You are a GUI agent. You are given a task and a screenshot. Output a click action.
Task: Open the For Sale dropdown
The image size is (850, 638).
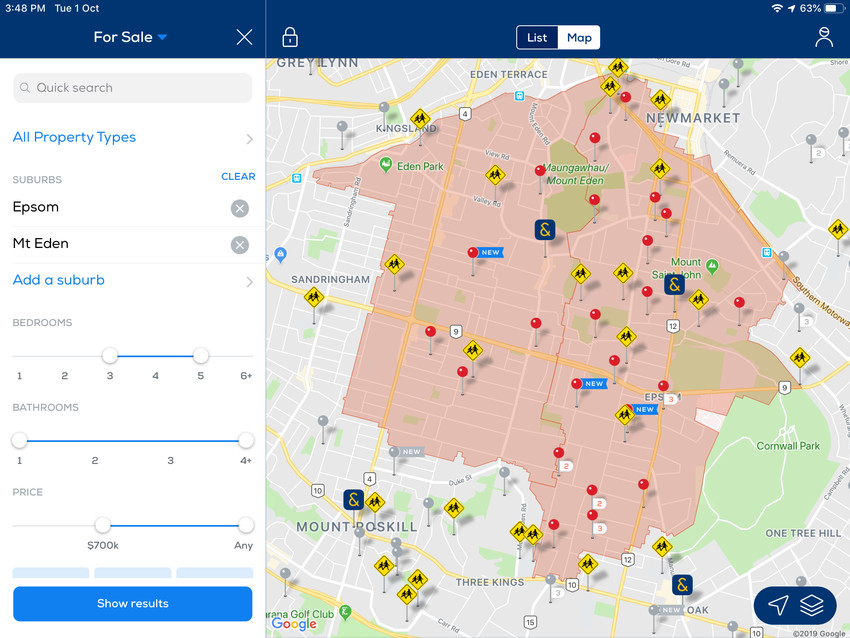pos(130,38)
